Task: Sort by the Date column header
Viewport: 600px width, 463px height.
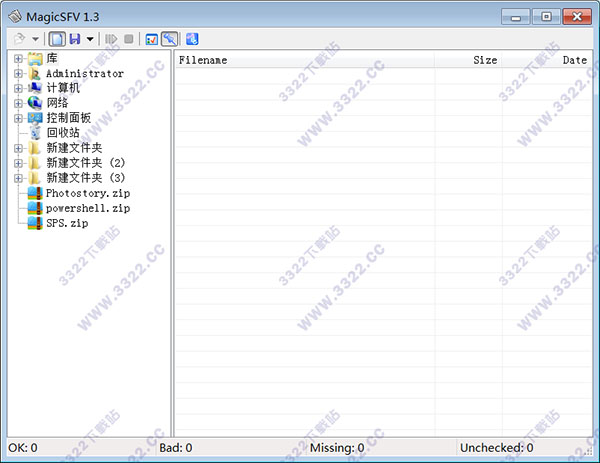Action: coord(547,60)
